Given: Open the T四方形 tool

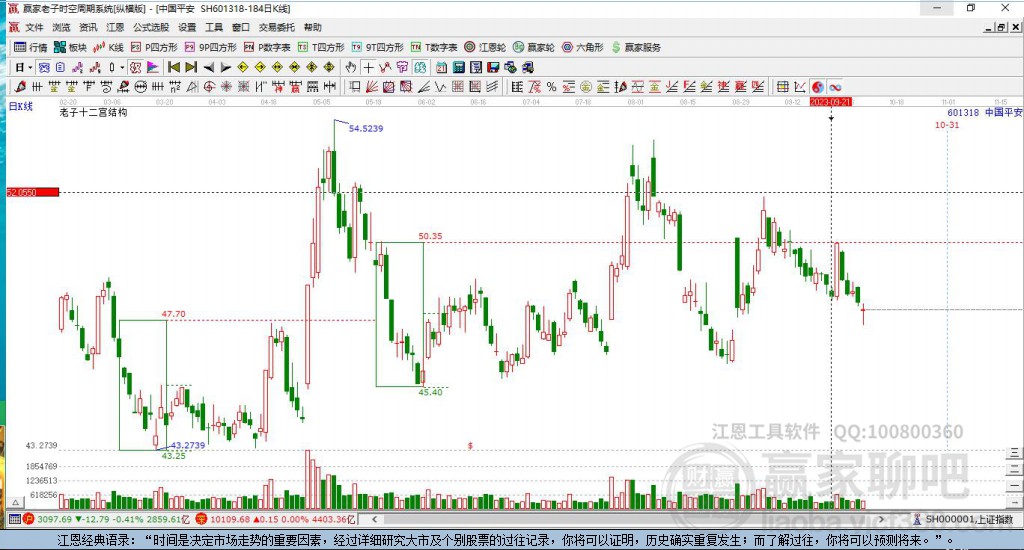Looking at the screenshot, I should coord(321,47).
